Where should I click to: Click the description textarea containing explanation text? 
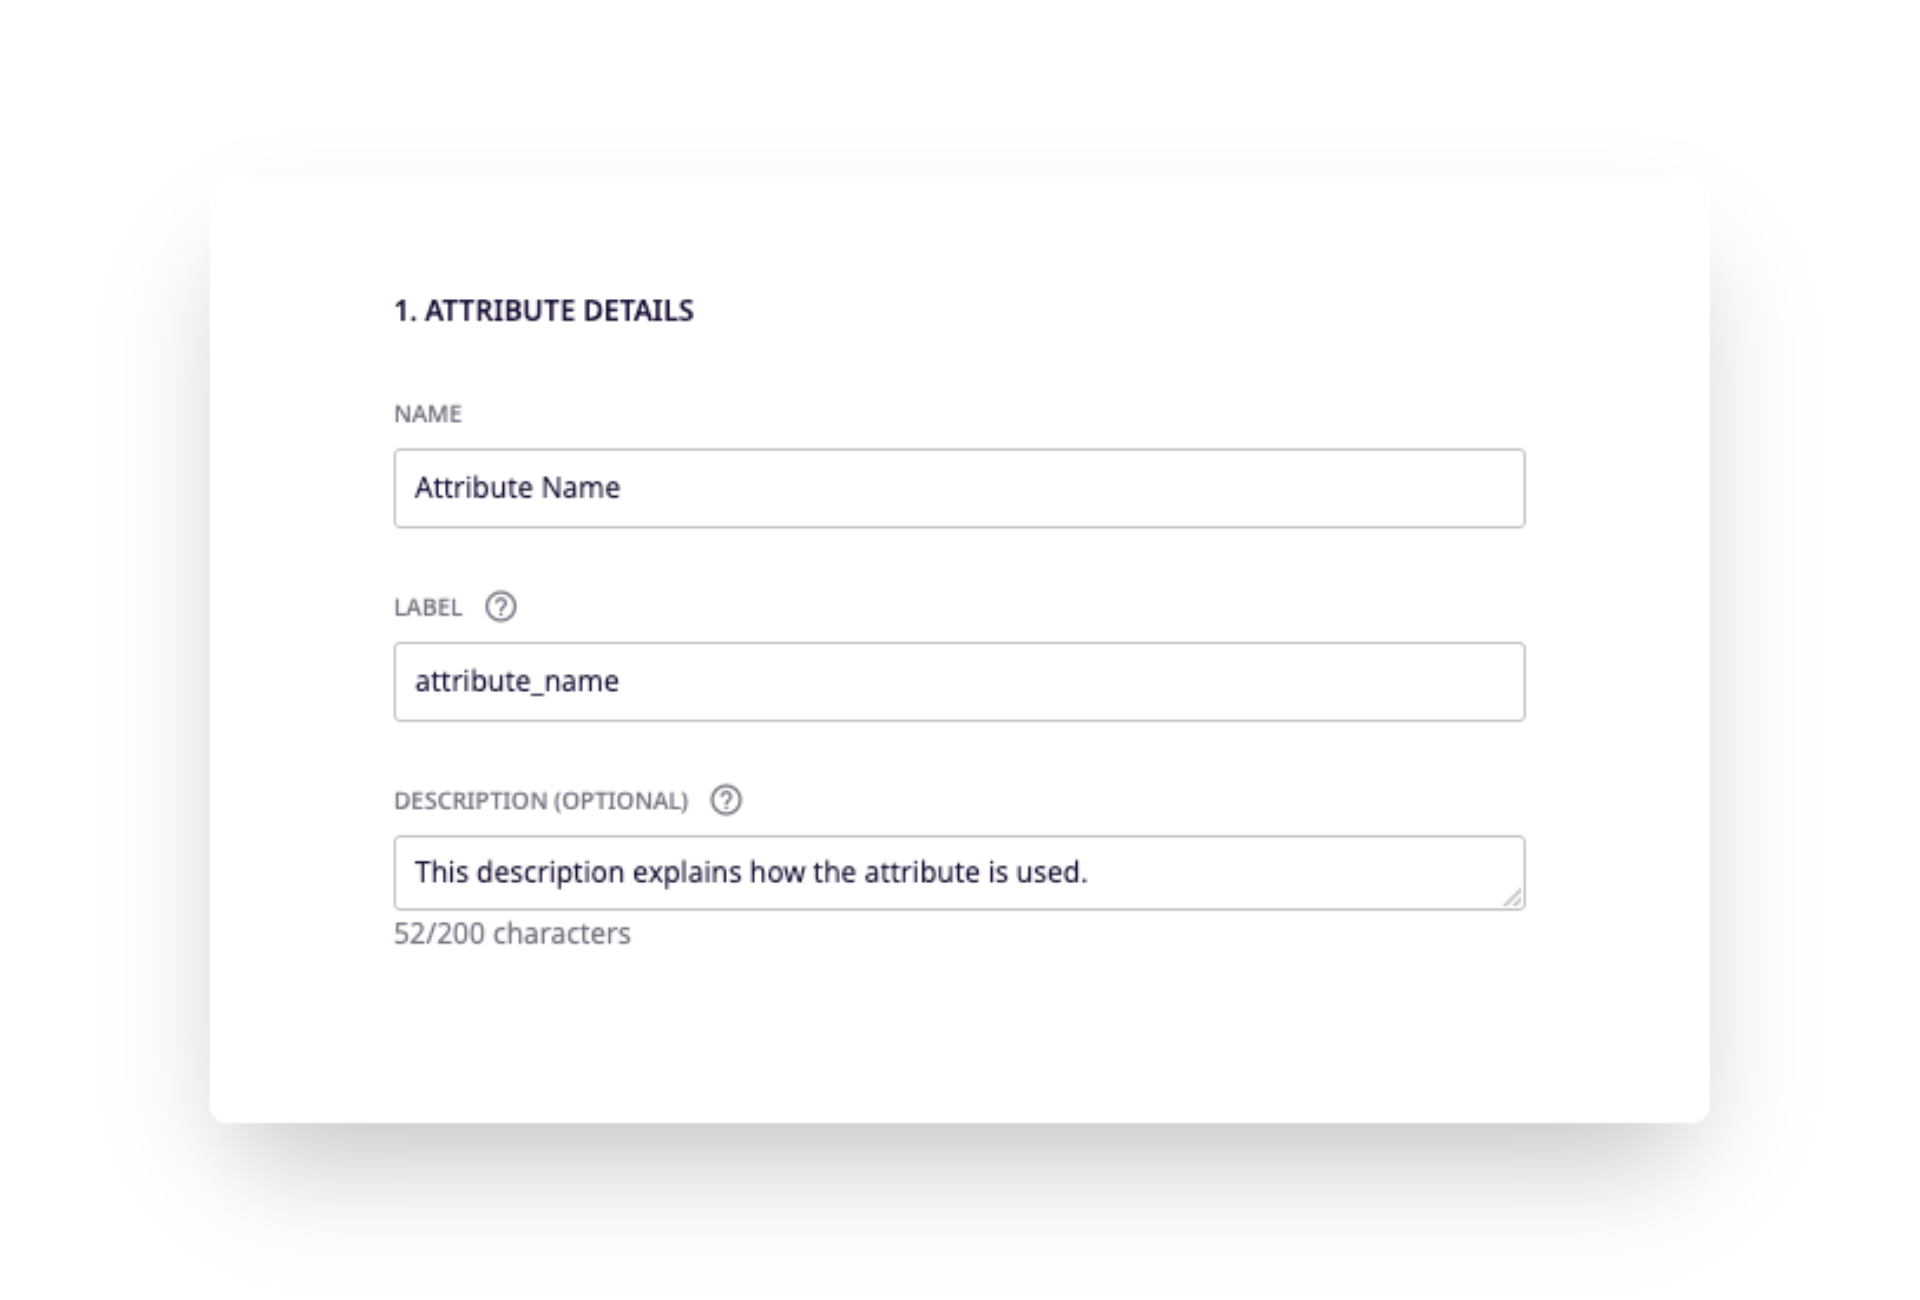(x=958, y=871)
